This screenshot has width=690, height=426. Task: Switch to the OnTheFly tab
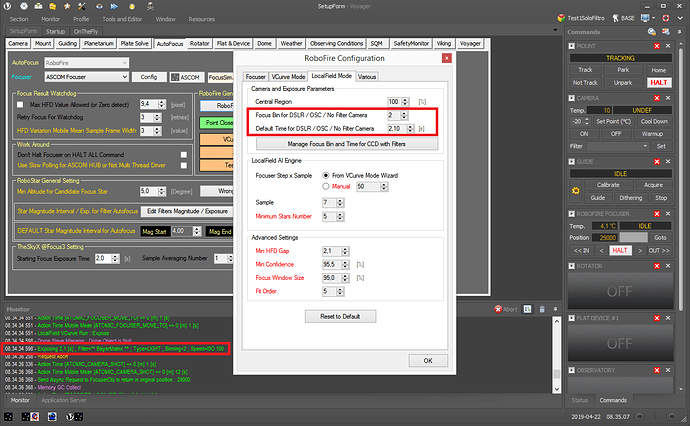coord(86,32)
